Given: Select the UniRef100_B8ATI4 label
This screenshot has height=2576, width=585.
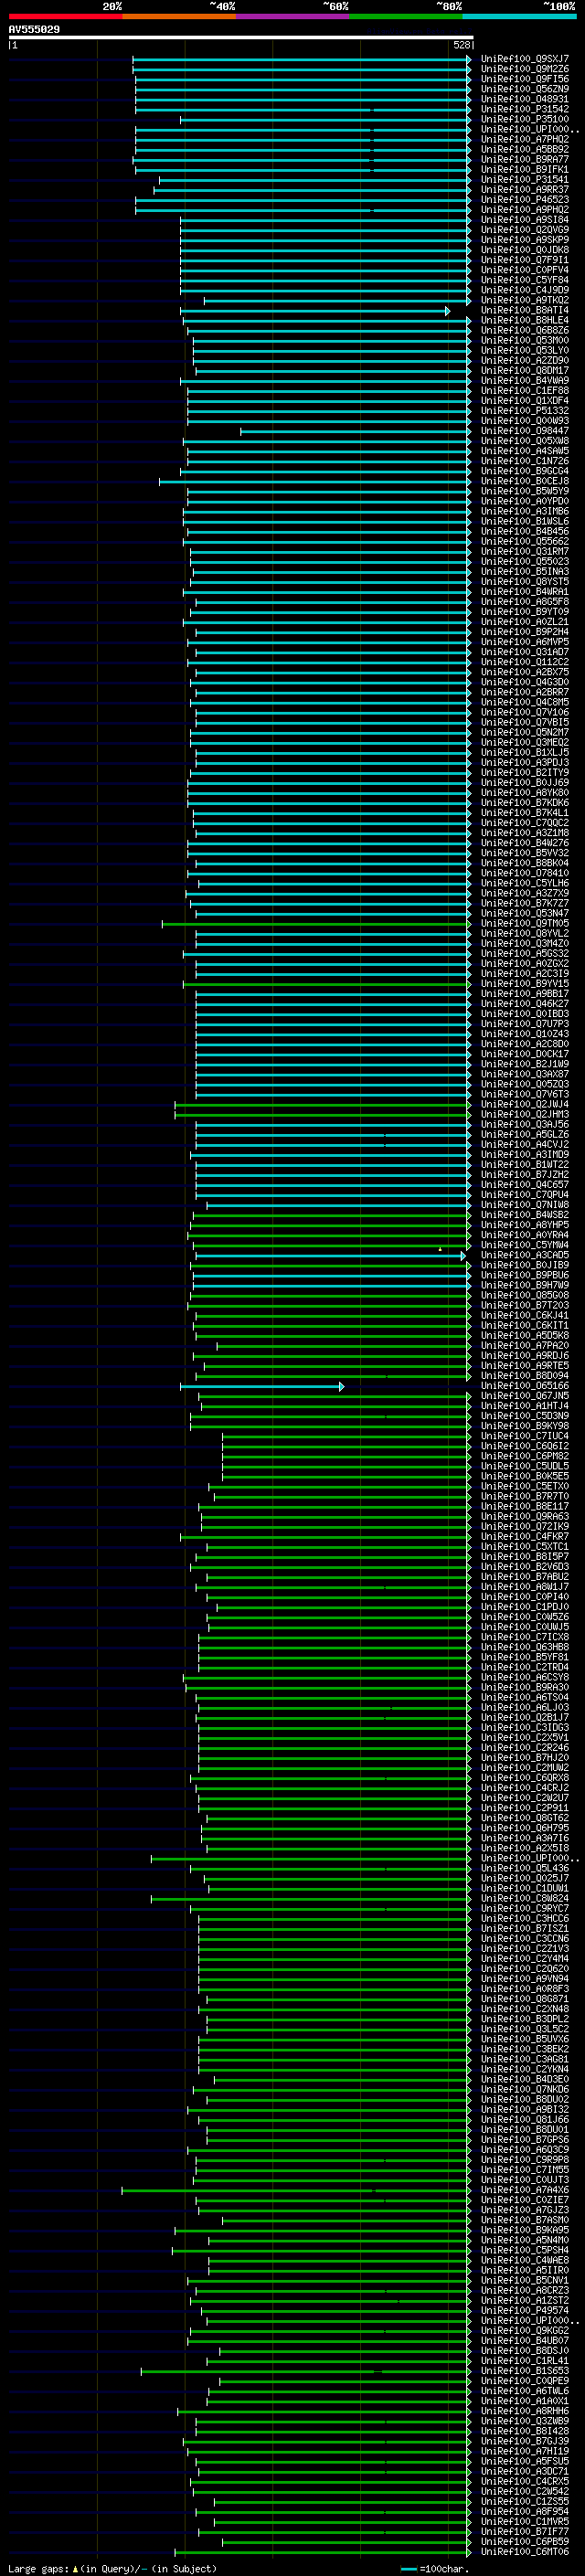Looking at the screenshot, I should pos(525,310).
